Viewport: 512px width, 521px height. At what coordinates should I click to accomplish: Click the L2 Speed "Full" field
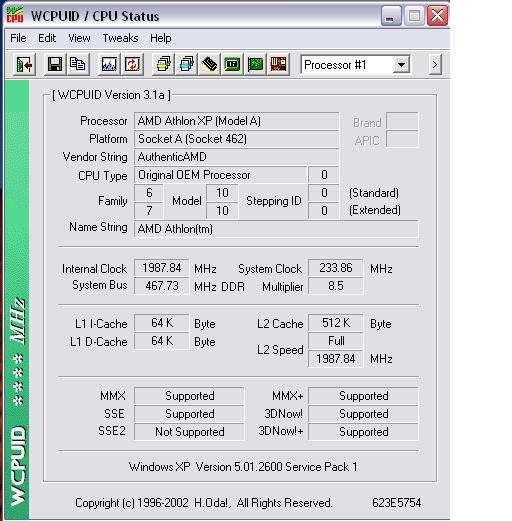(x=336, y=341)
